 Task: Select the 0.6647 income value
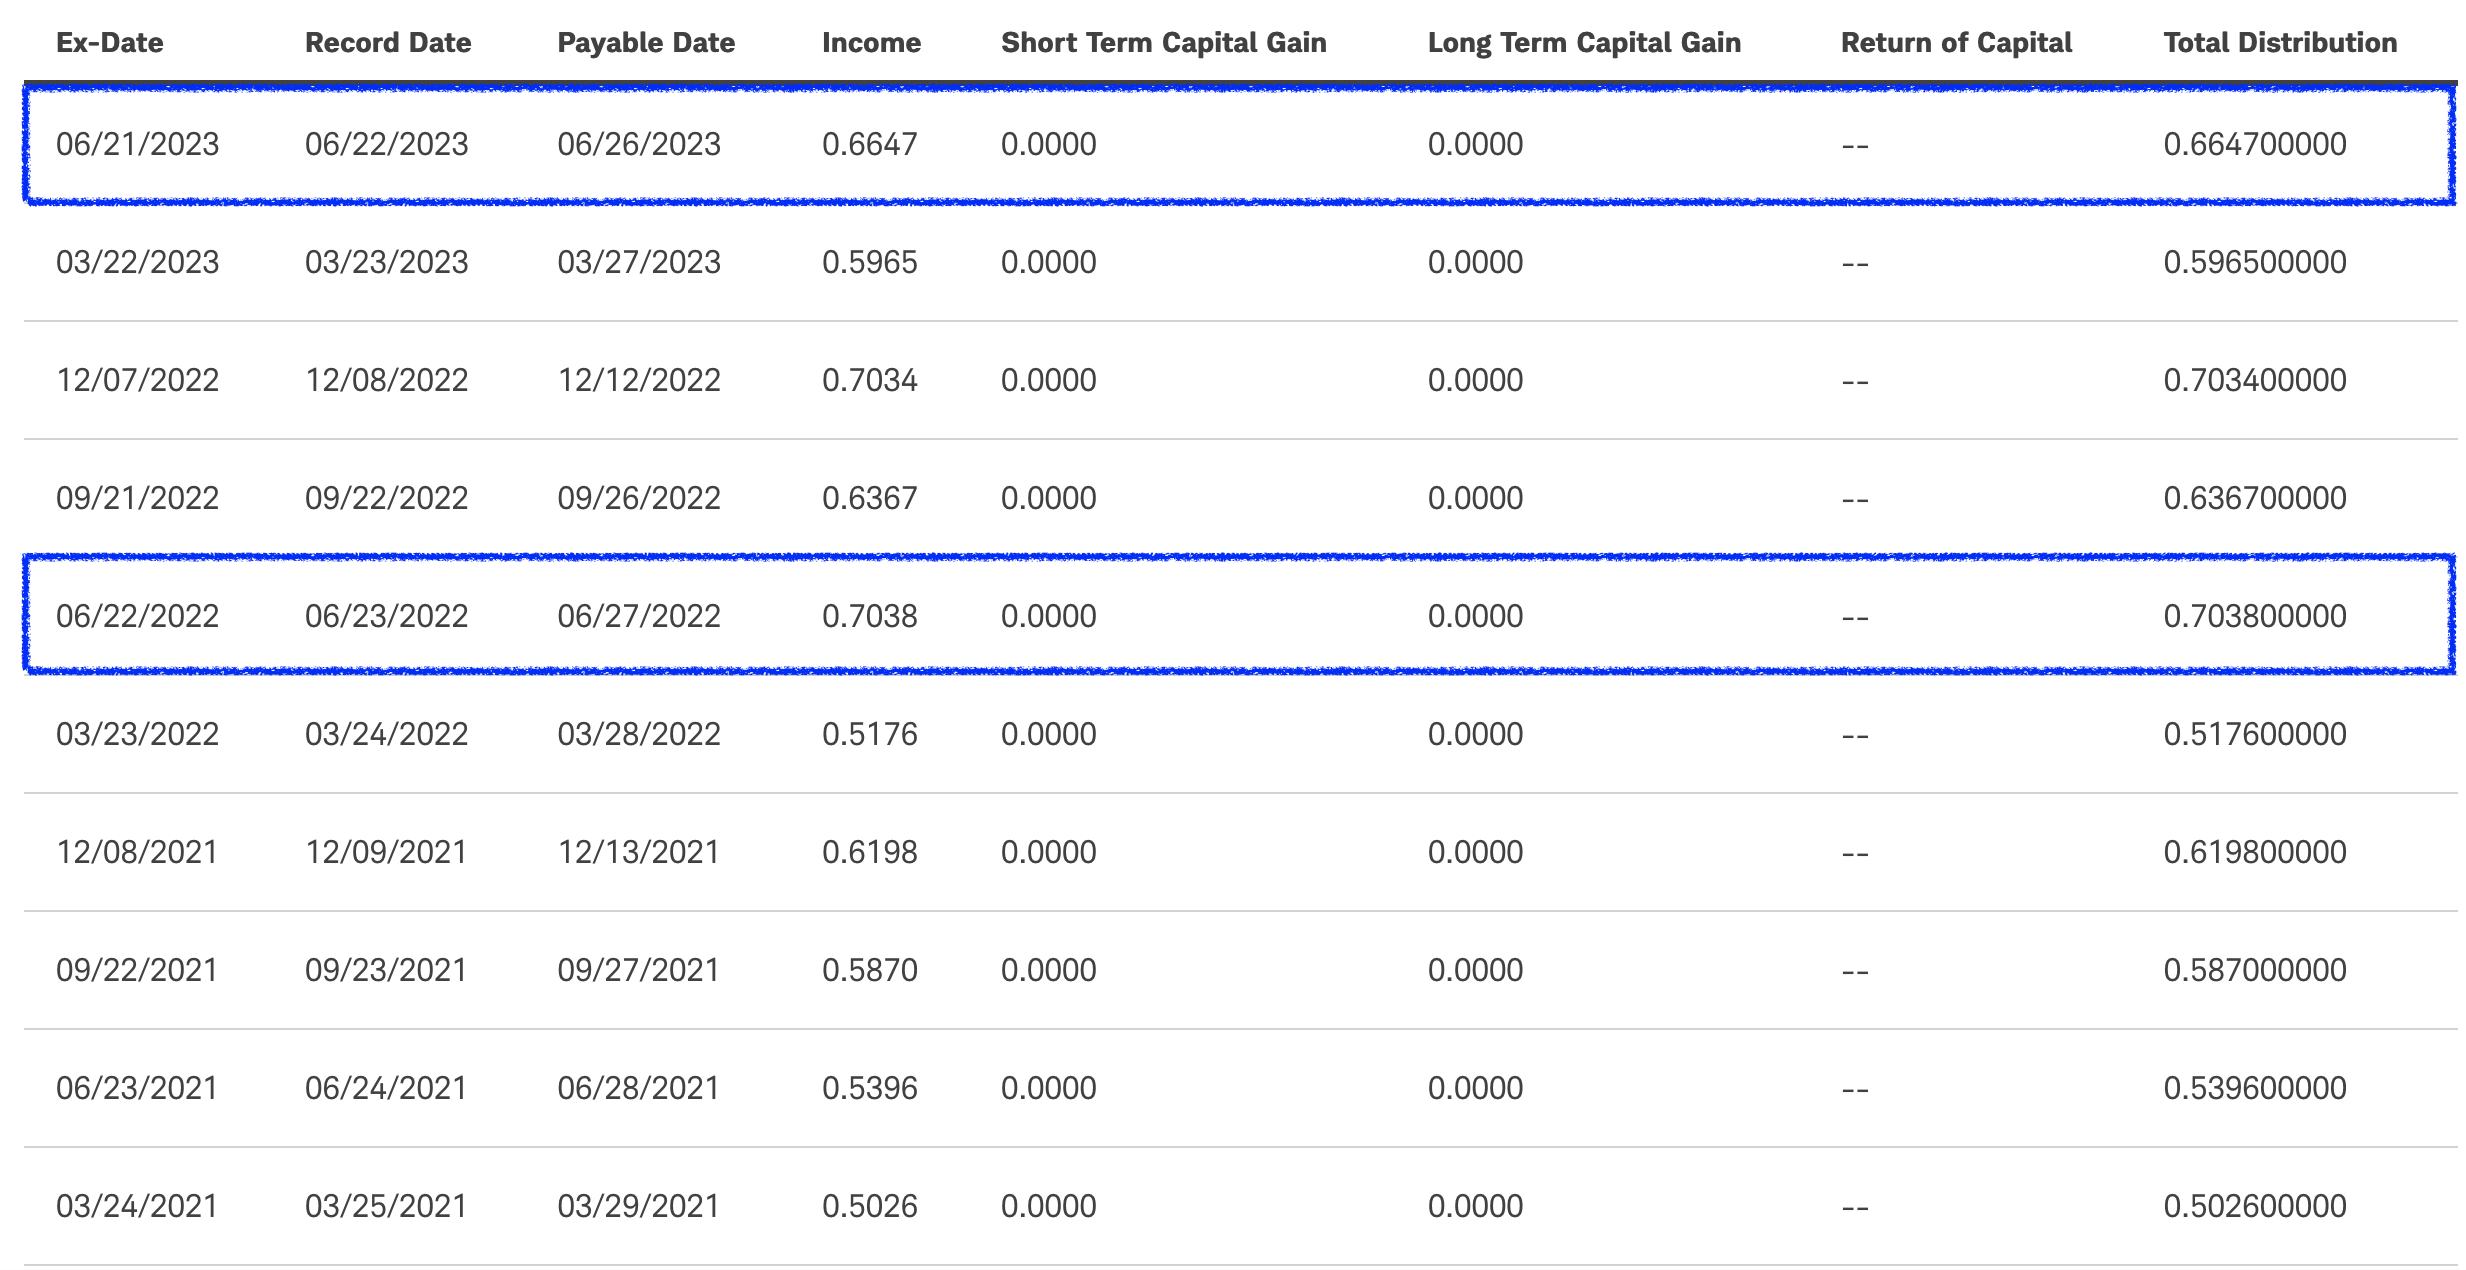[x=869, y=145]
